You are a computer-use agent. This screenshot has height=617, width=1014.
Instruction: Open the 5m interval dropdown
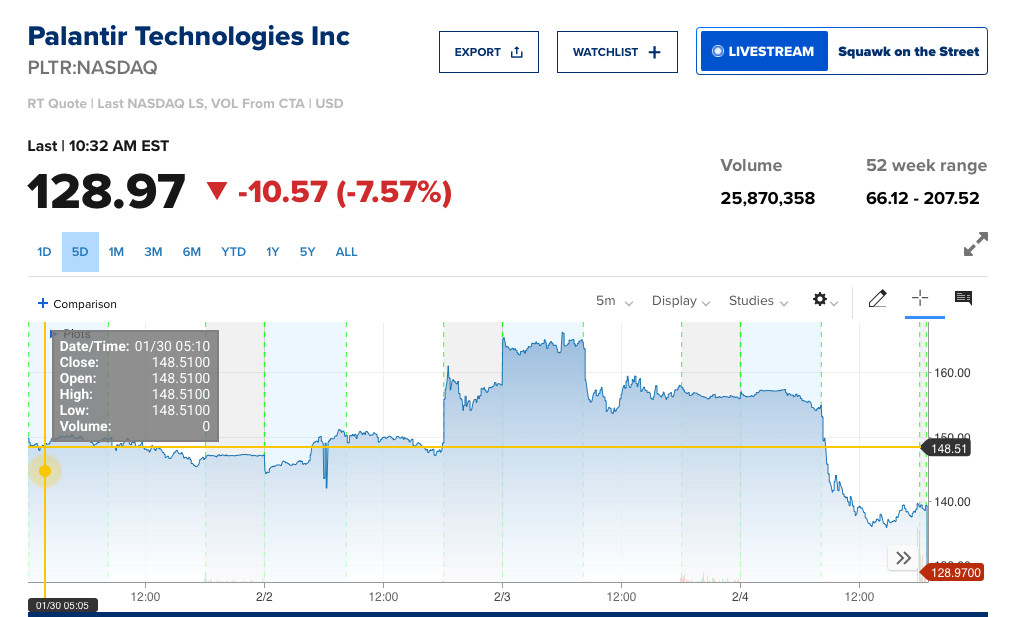(614, 301)
